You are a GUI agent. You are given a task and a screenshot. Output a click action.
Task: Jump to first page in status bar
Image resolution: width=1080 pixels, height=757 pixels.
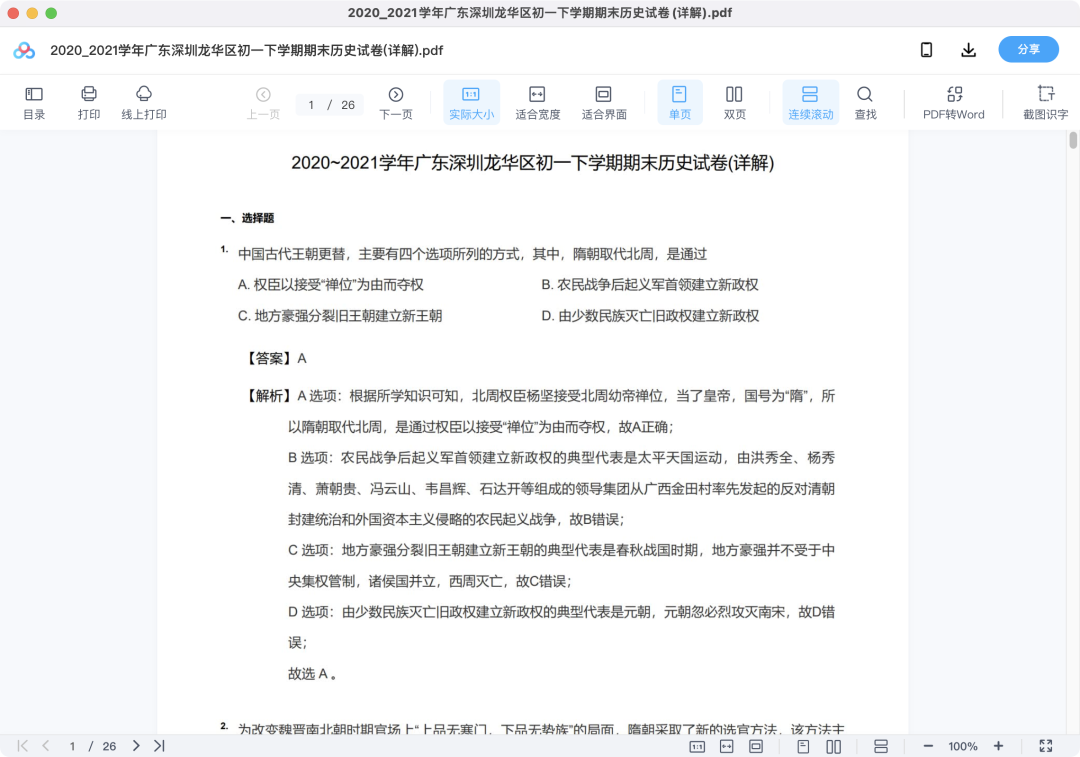(x=23, y=746)
